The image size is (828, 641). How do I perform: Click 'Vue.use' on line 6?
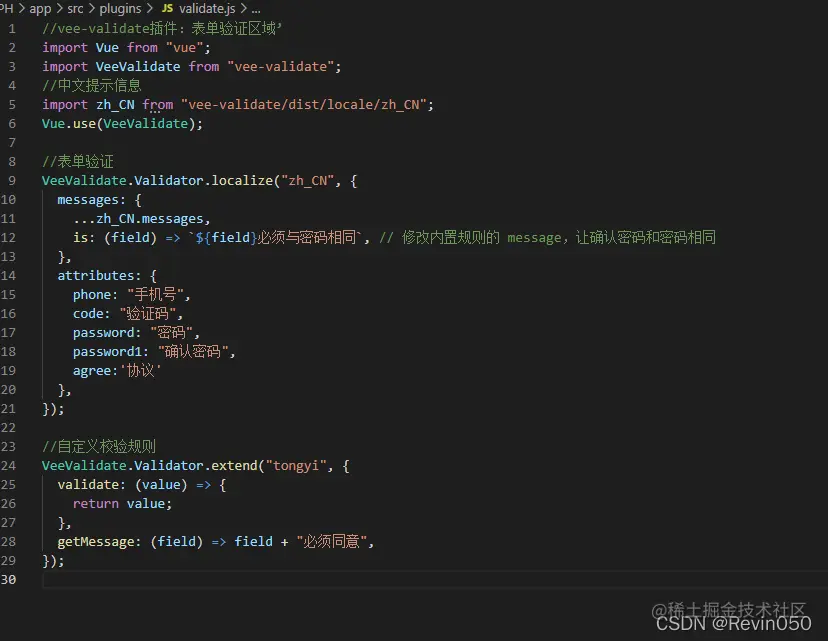click(69, 124)
